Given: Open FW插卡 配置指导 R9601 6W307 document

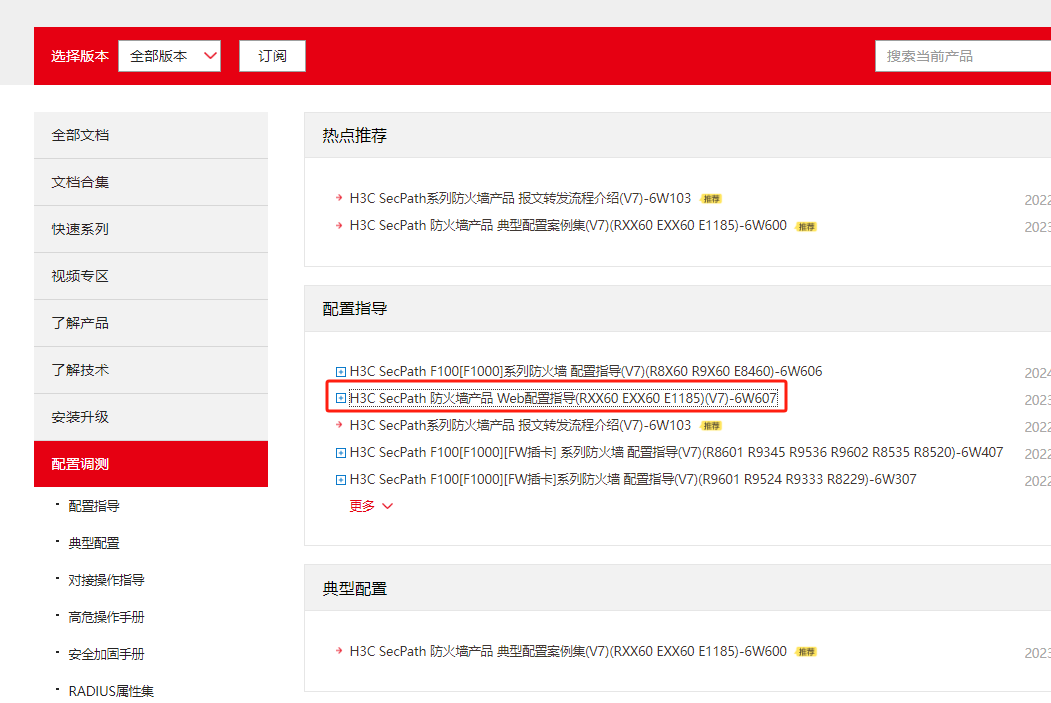Looking at the screenshot, I should (633, 479).
